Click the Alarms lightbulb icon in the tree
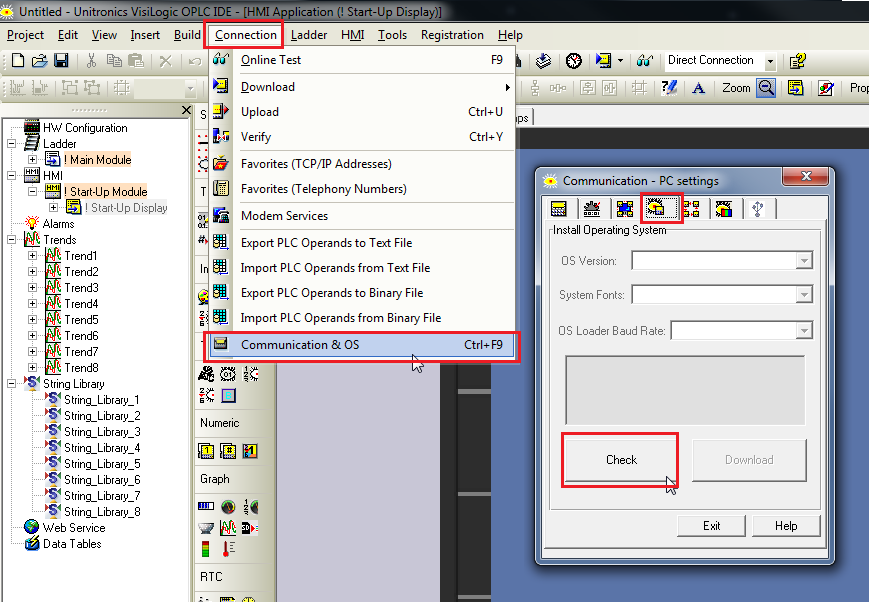This screenshot has width=869, height=602. coord(32,223)
